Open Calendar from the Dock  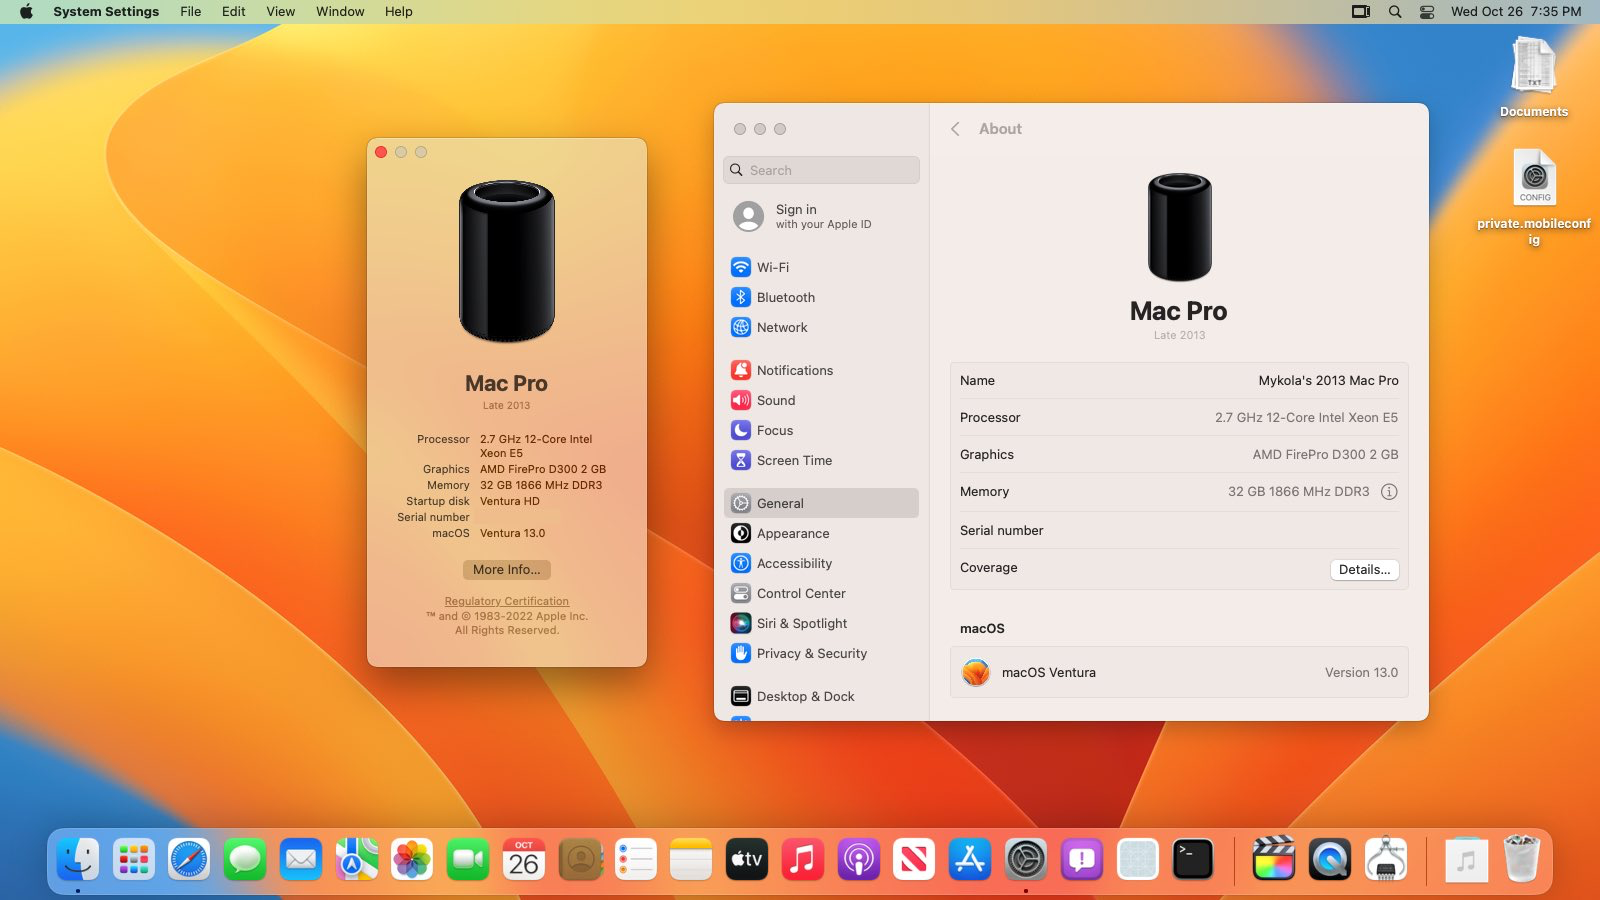(524, 859)
